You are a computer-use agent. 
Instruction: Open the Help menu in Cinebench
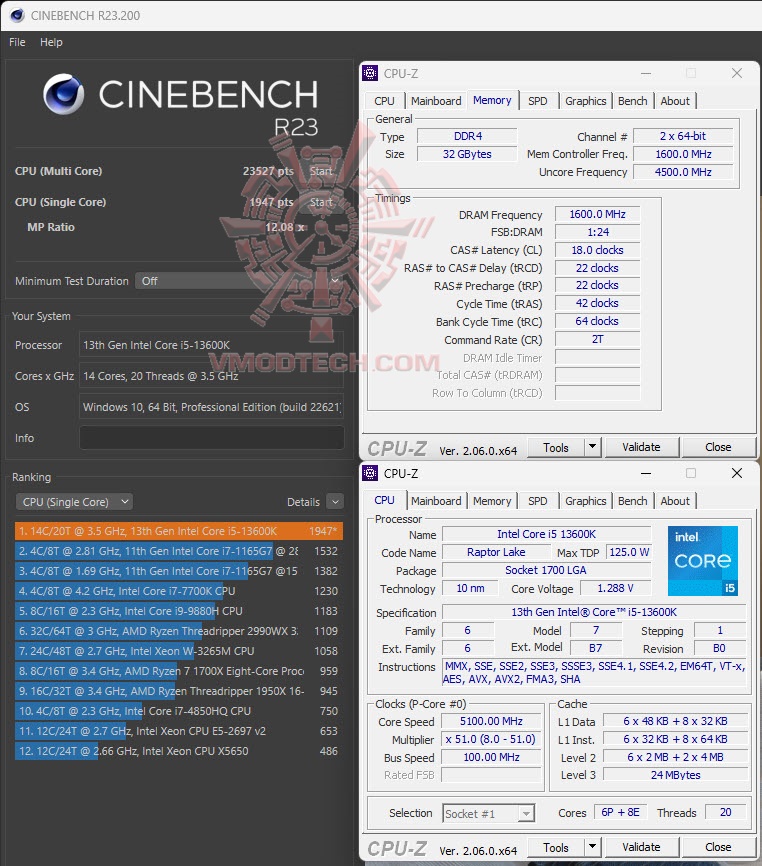(51, 42)
